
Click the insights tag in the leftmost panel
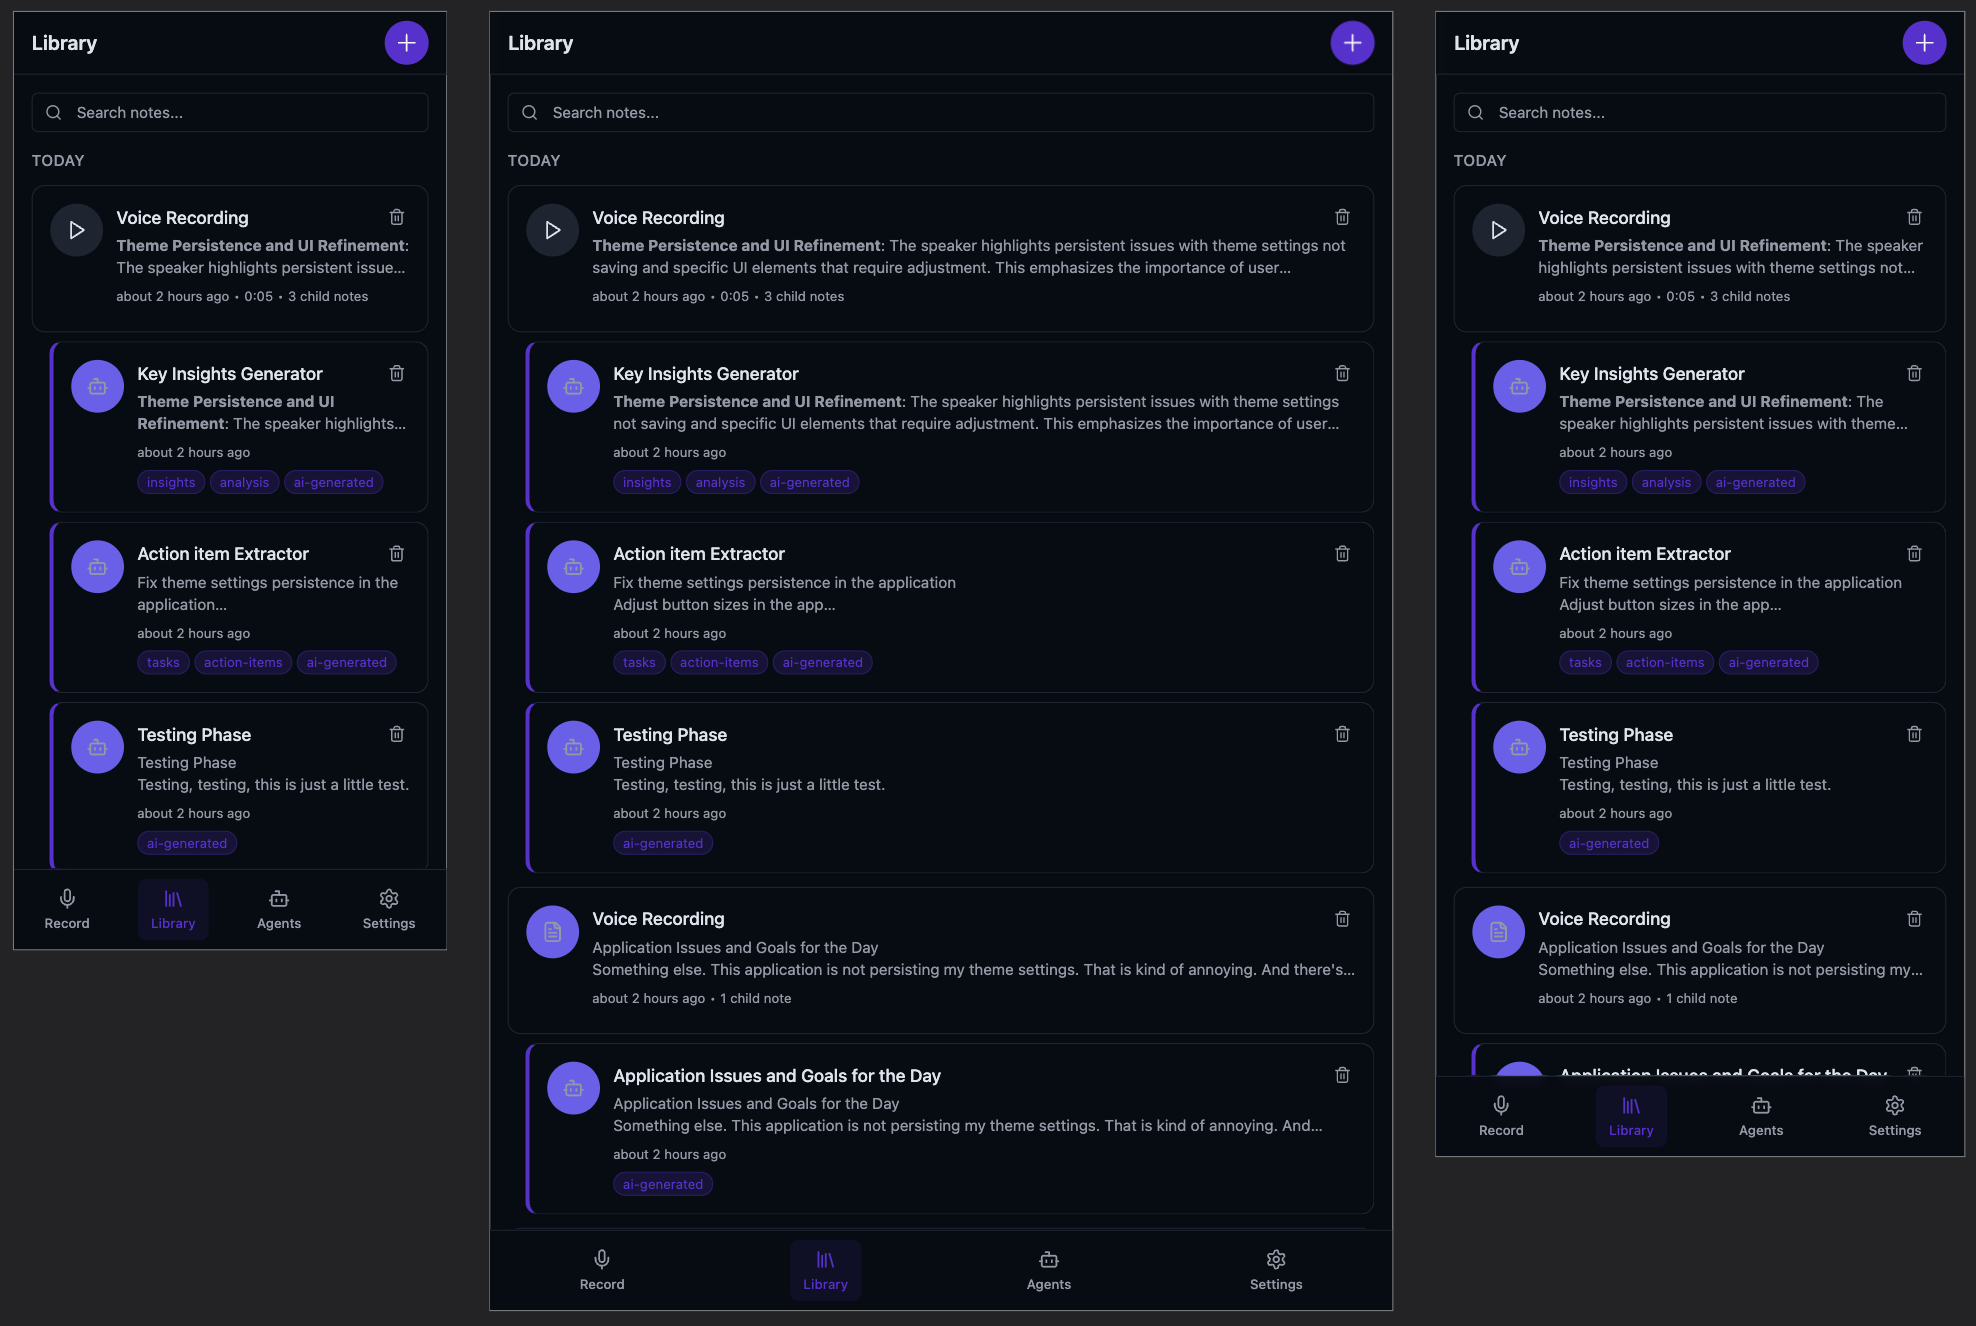pos(171,482)
